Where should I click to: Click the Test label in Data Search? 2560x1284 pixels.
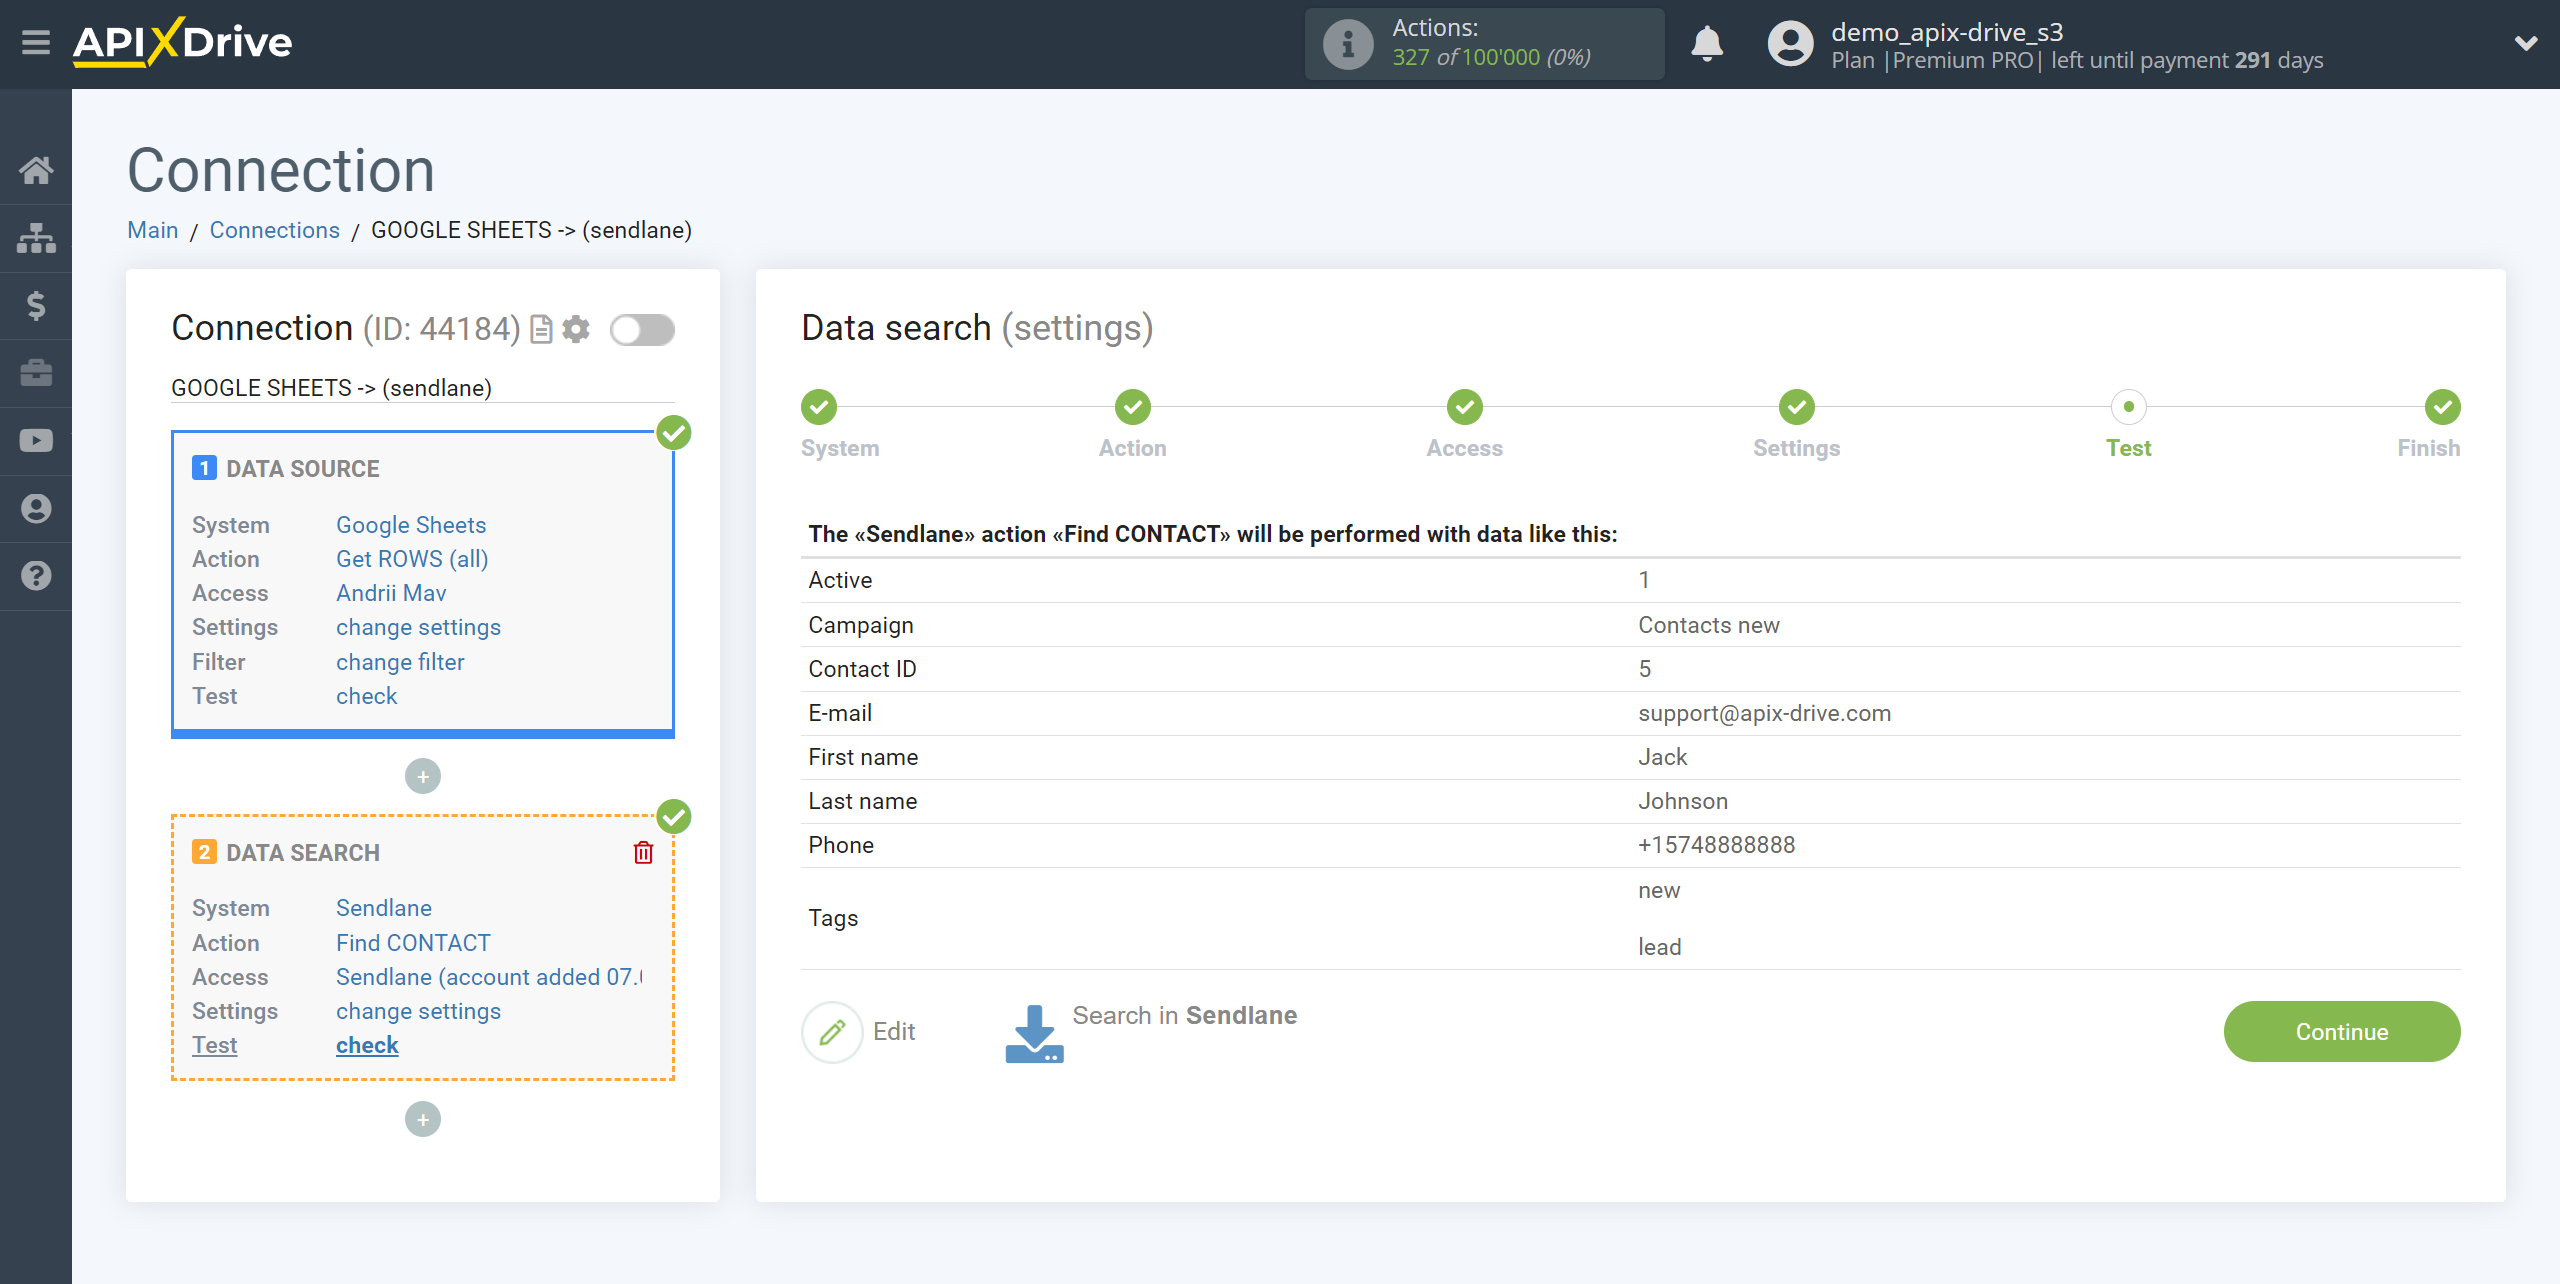(214, 1045)
